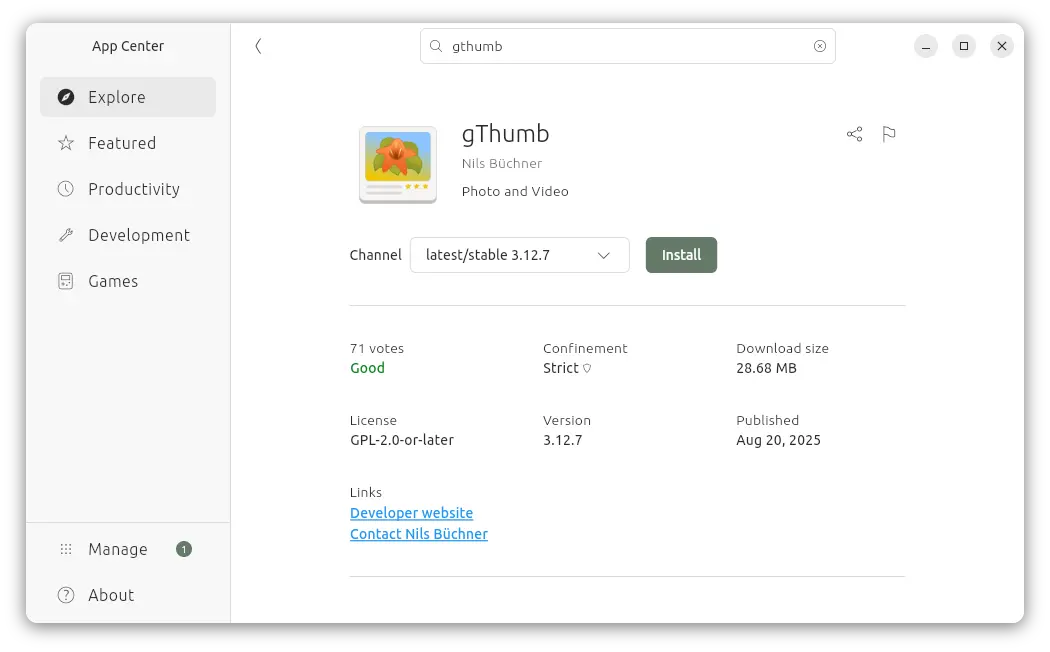
Task: Click the Games controller icon
Action: tap(66, 281)
